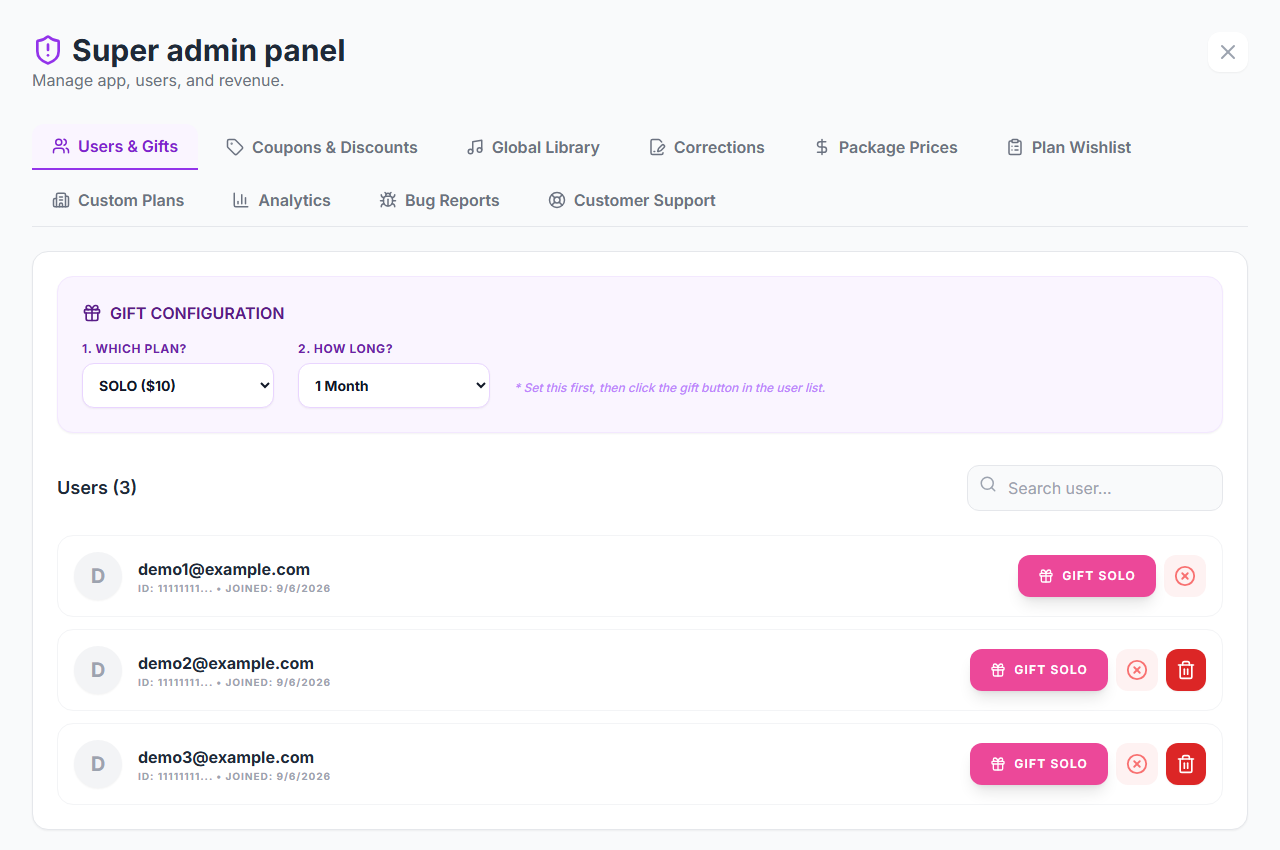The image size is (1280, 850).
Task: Click the red x icon for demo2@example.com
Action: pos(1137,670)
